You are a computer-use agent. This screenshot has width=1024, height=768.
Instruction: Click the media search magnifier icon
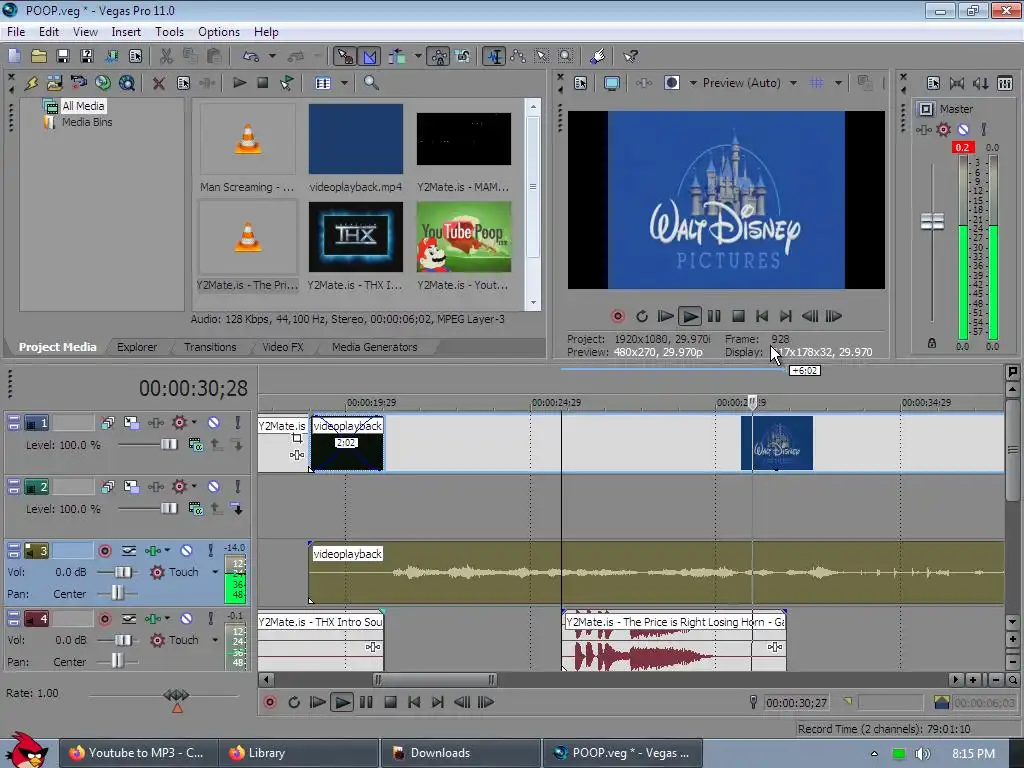point(371,83)
